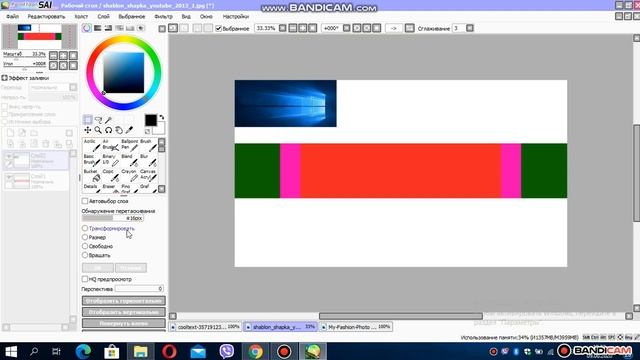Viewport: 640px width, 360px height.
Task: Open Windows Start menu
Action: [11, 351]
